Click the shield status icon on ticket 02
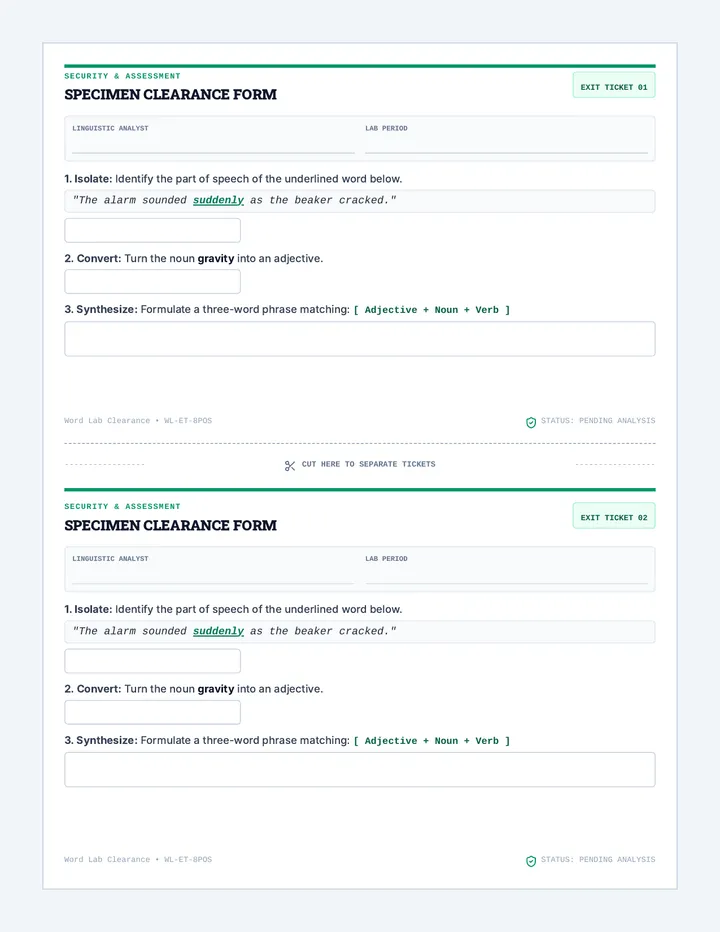The height and width of the screenshot is (932, 720). [x=531, y=861]
